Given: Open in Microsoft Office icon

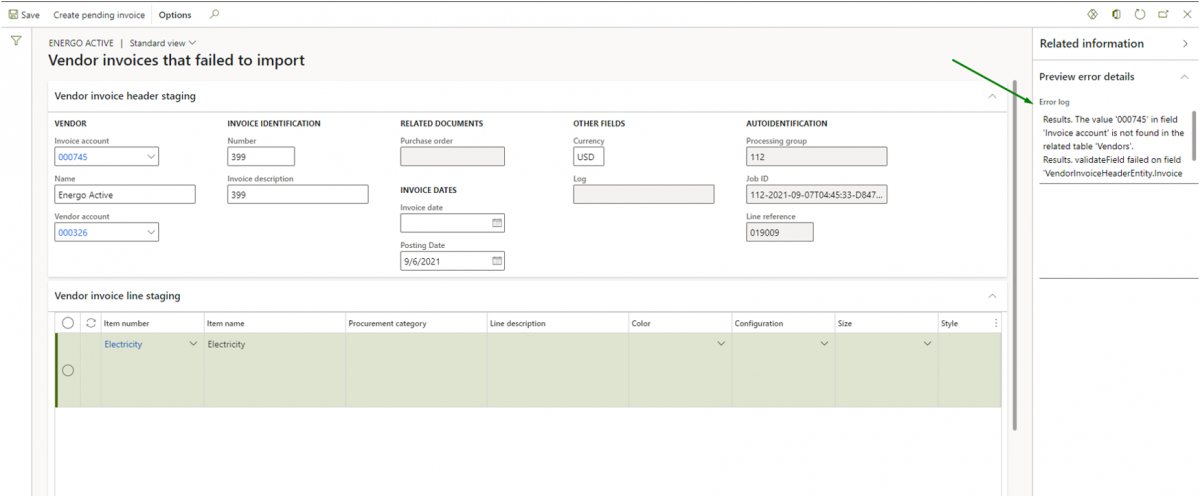Looking at the screenshot, I should coord(1116,15).
